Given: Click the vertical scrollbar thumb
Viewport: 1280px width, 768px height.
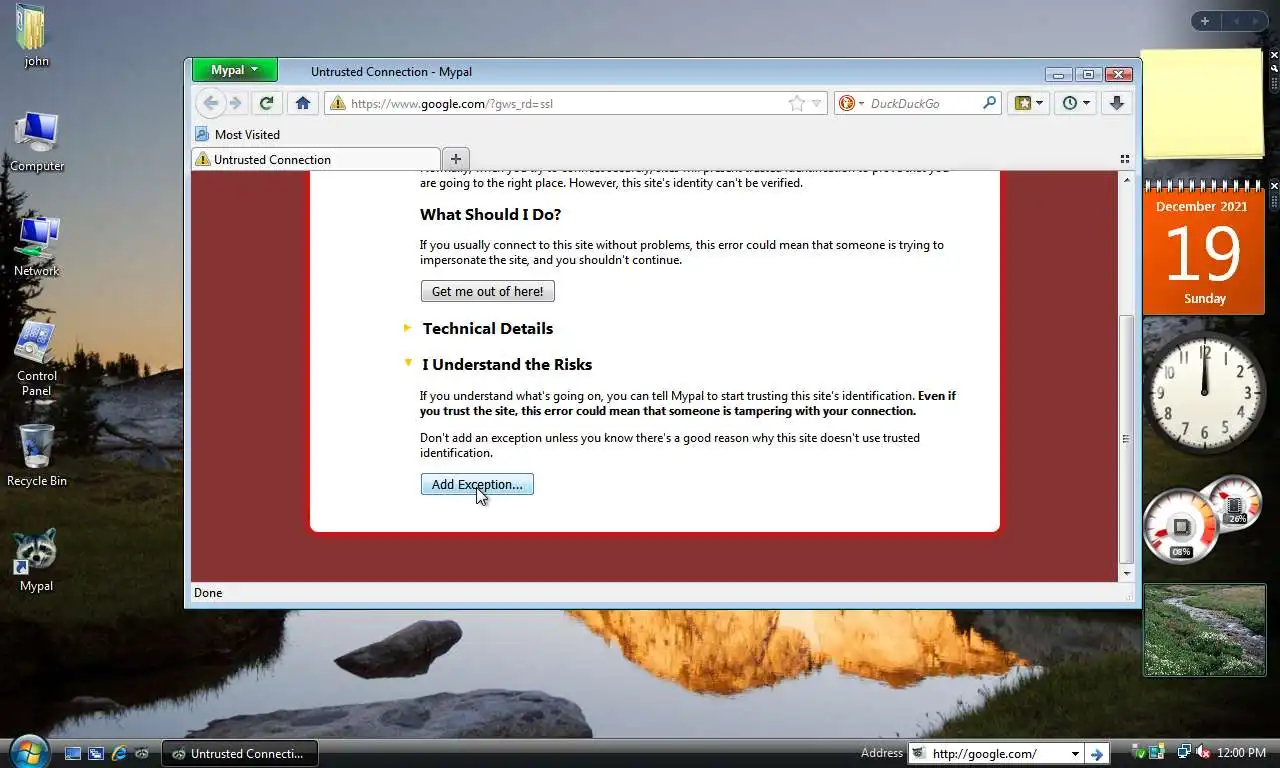Looking at the screenshot, I should point(1127,439).
